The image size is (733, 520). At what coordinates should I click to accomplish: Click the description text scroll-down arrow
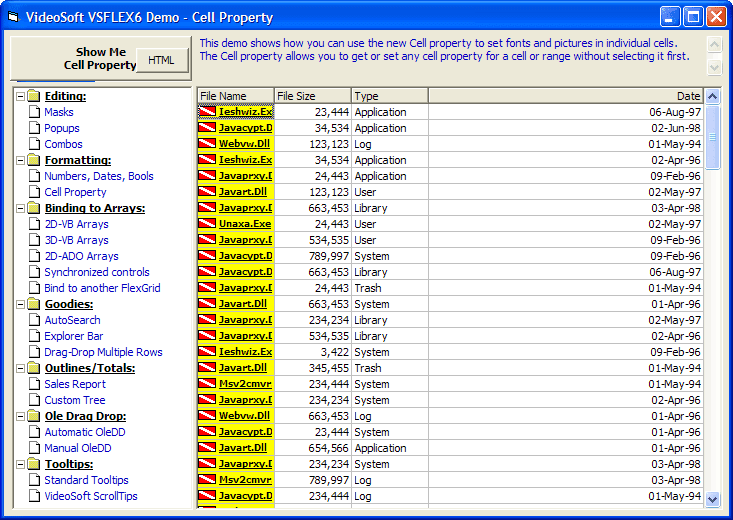click(714, 67)
